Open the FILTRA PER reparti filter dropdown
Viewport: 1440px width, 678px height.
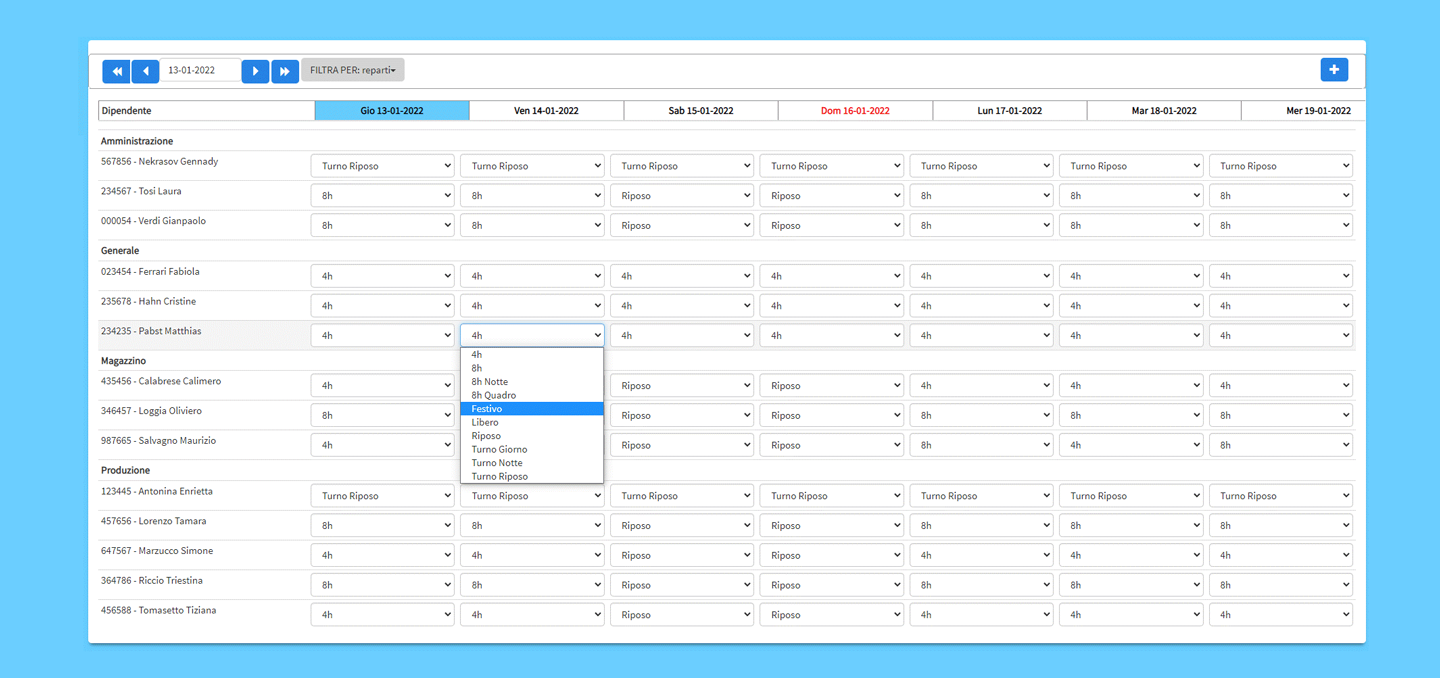[x=352, y=70]
